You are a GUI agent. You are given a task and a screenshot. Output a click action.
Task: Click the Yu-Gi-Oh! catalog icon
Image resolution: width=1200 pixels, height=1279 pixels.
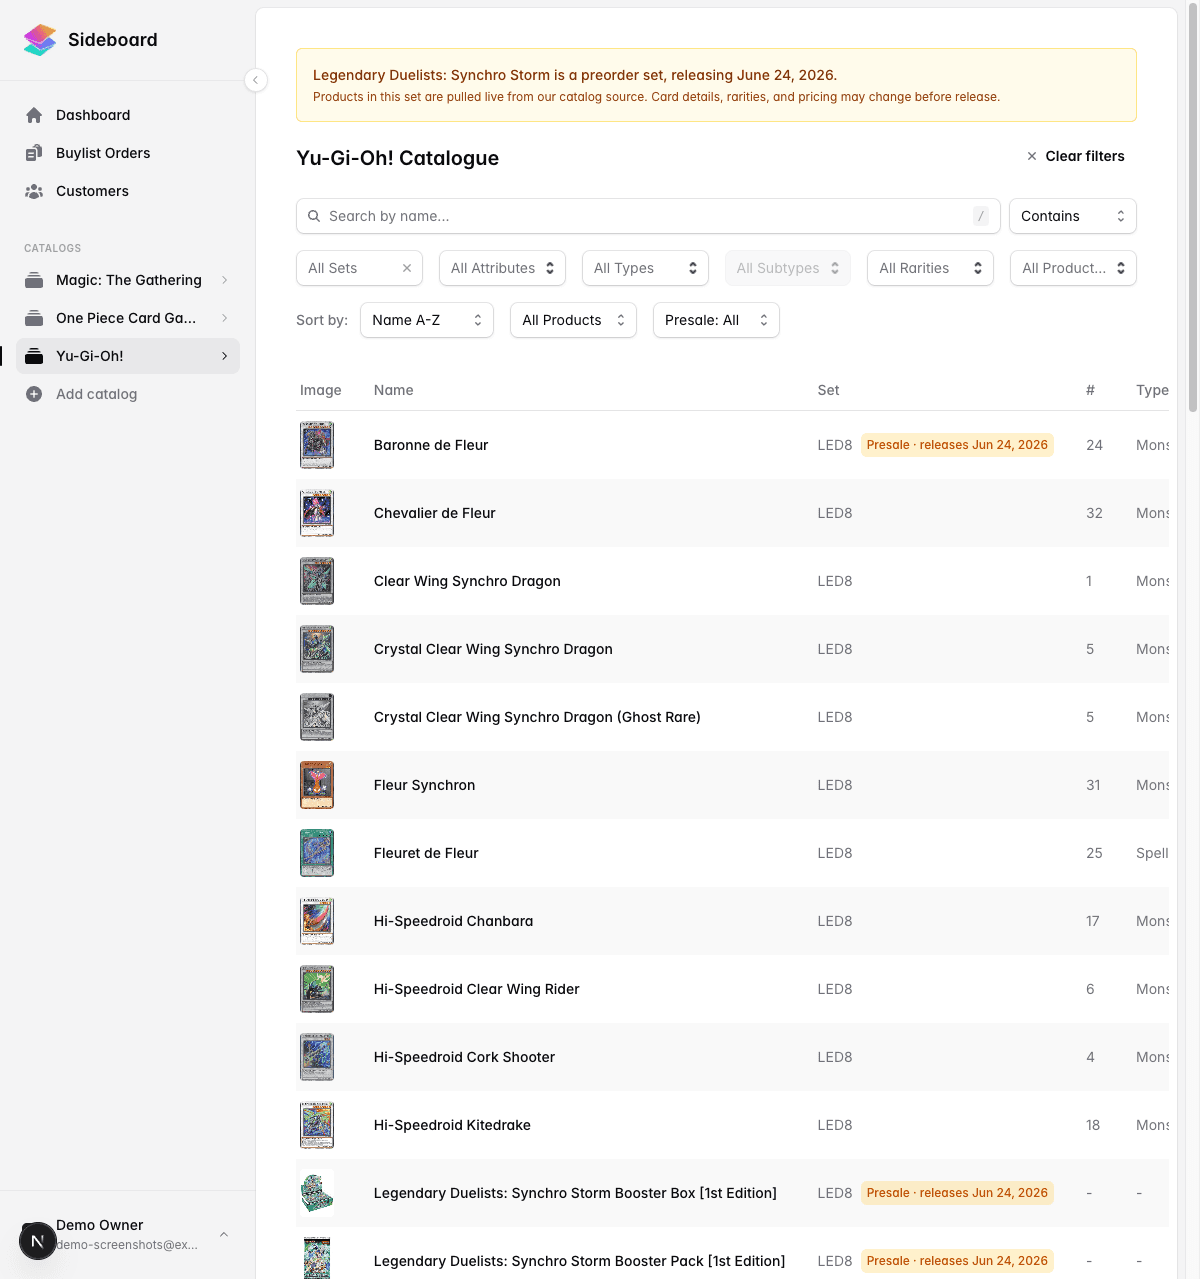click(x=34, y=356)
